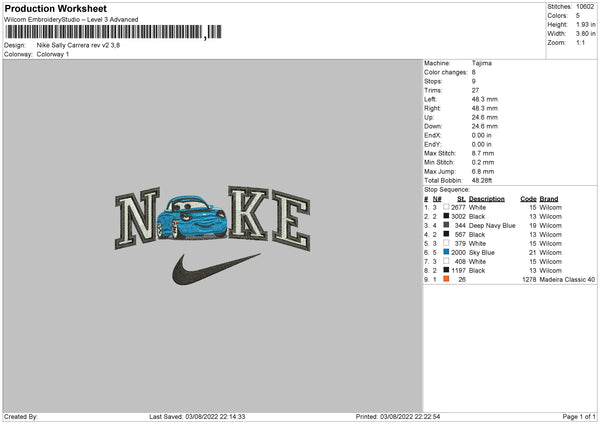Click the 'Production Worksheet' title
Screen dimensions: 600x424
tap(55, 8)
